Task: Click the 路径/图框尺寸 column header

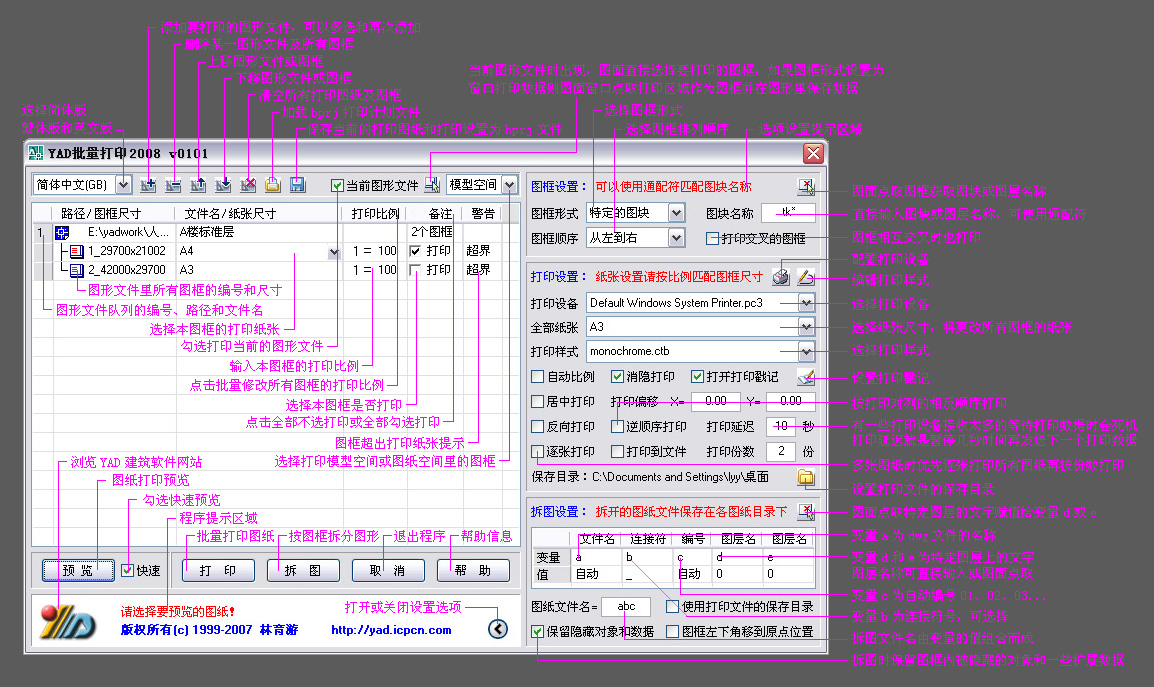Action: click(x=113, y=214)
